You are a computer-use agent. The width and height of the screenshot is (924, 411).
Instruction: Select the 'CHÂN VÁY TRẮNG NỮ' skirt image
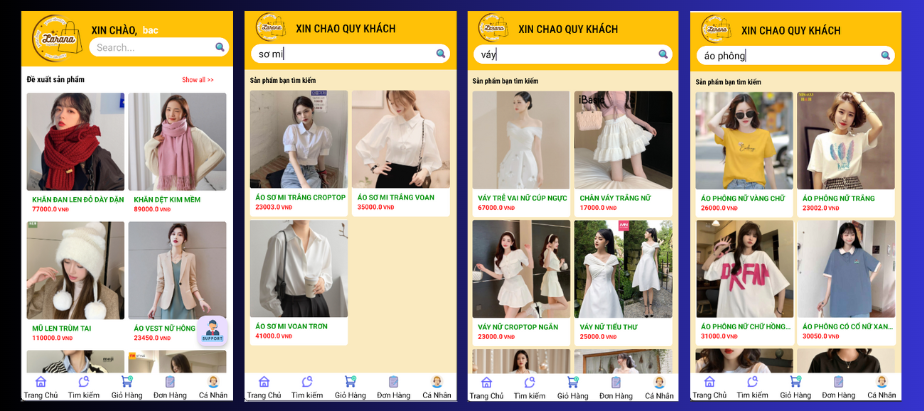[623, 140]
